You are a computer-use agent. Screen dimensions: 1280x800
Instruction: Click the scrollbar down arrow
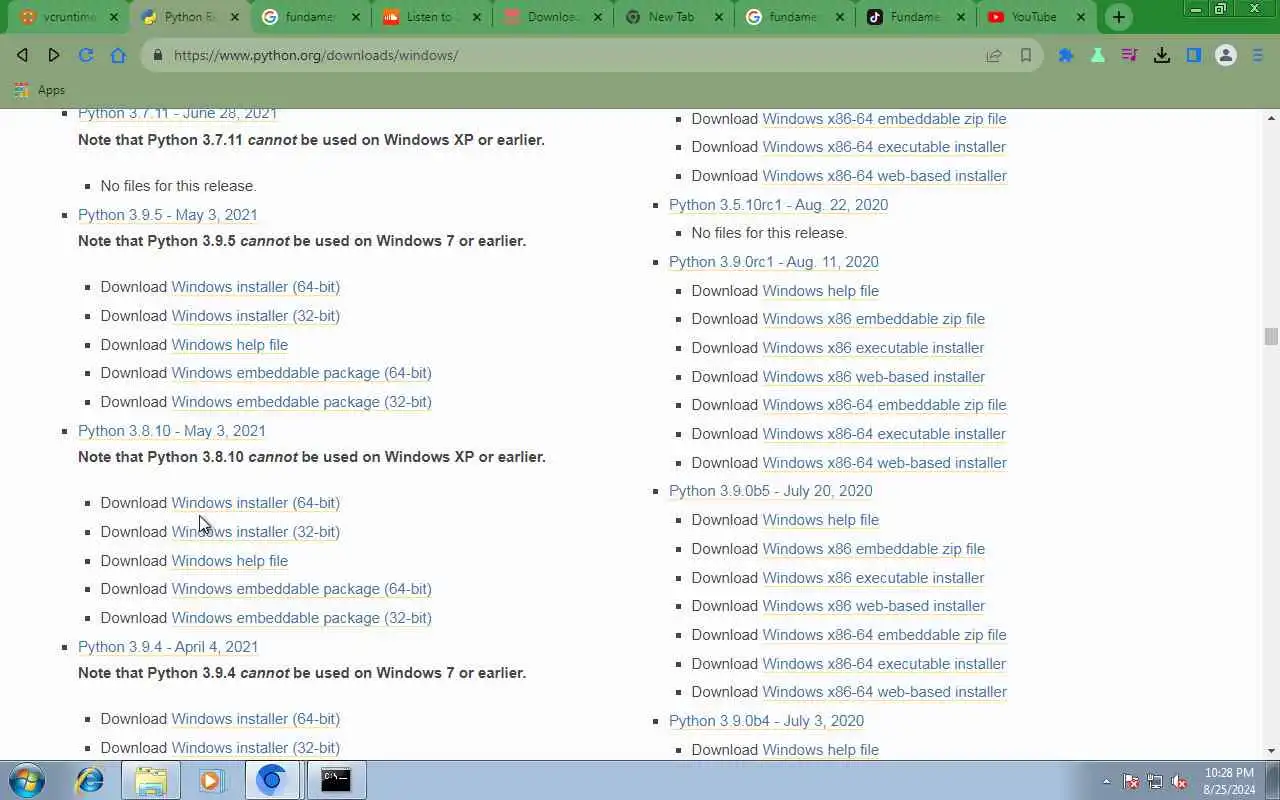pyautogui.click(x=1271, y=750)
